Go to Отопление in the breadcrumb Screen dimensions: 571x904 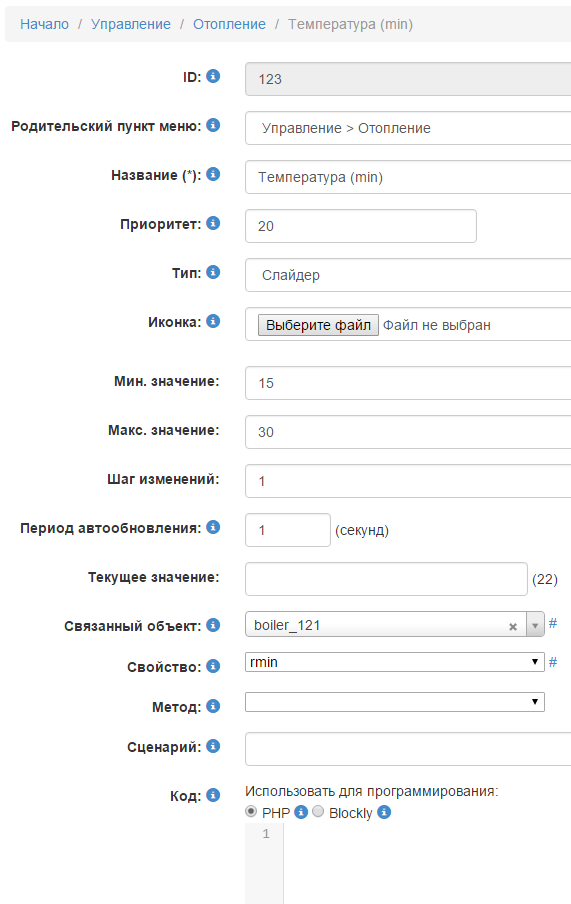pos(230,24)
